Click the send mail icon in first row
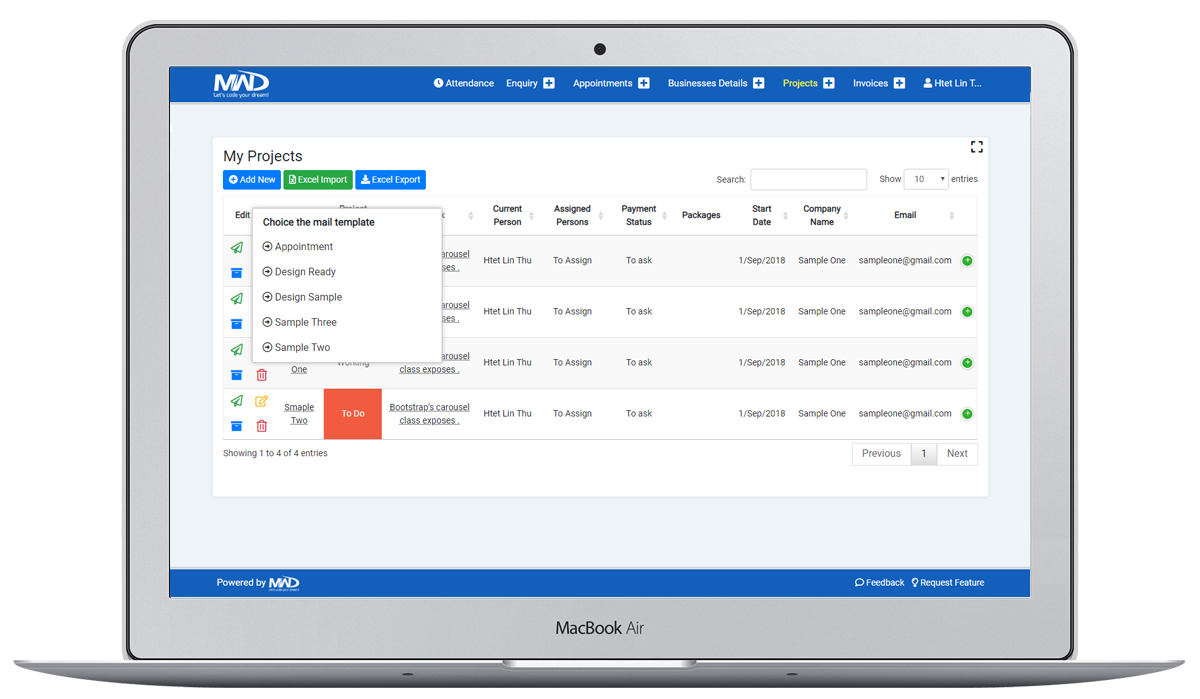This screenshot has height=699, width=1200. pyautogui.click(x=237, y=248)
